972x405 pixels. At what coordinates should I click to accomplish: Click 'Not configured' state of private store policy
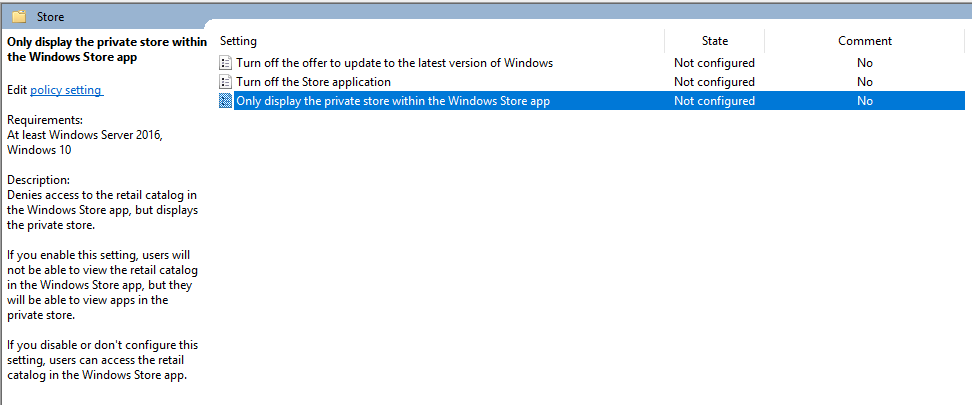pyautogui.click(x=714, y=101)
